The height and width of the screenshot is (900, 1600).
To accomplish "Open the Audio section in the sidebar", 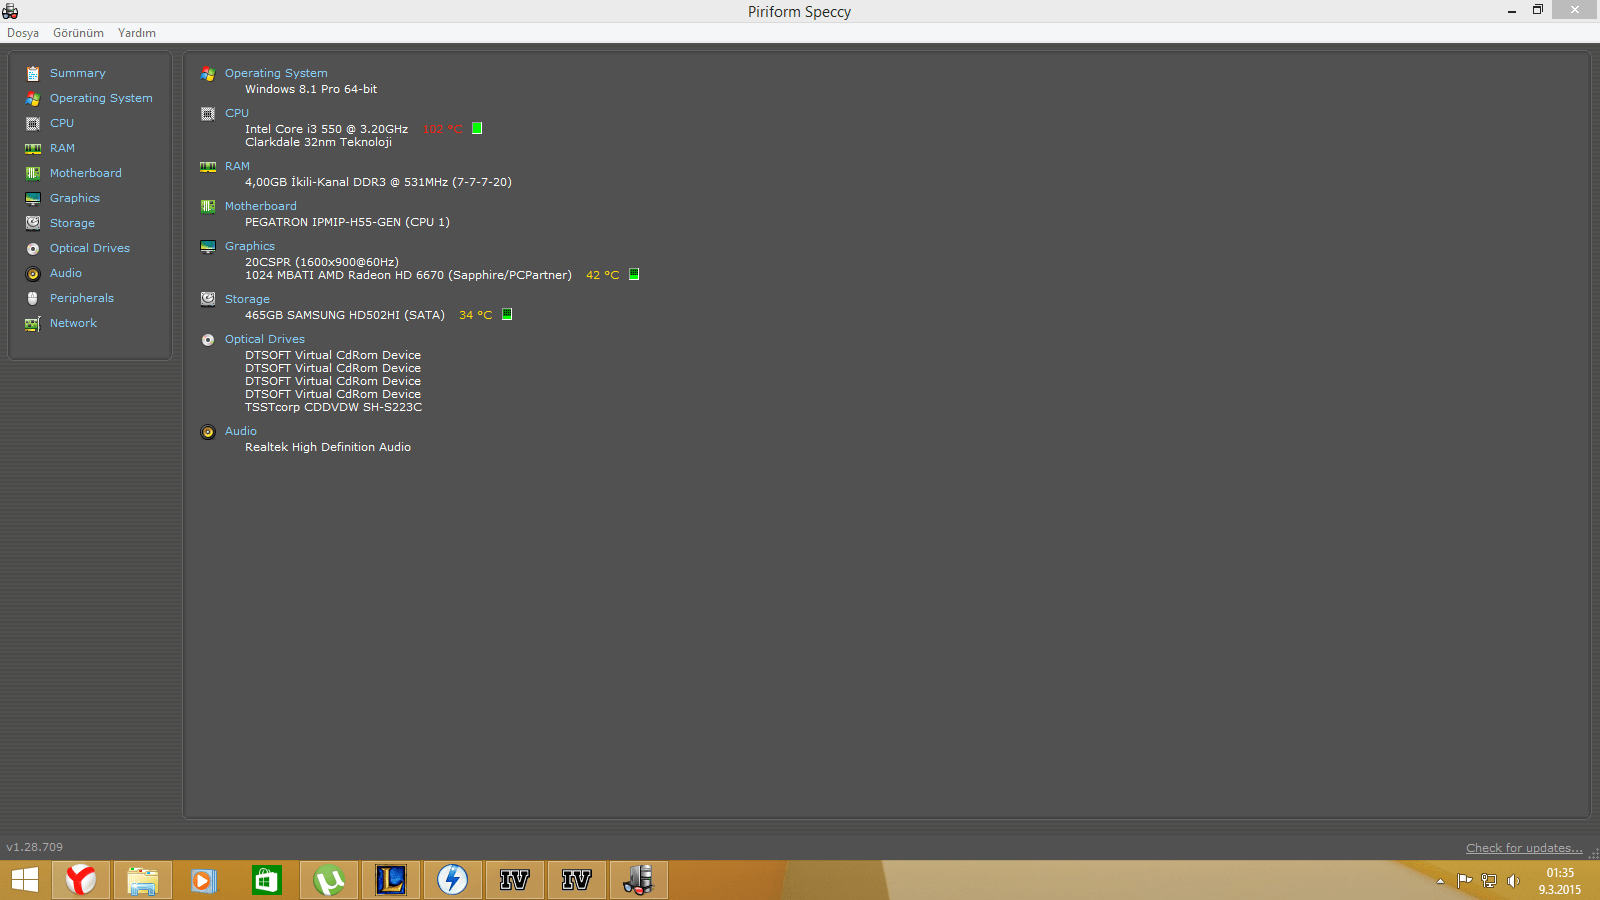I will [66, 273].
